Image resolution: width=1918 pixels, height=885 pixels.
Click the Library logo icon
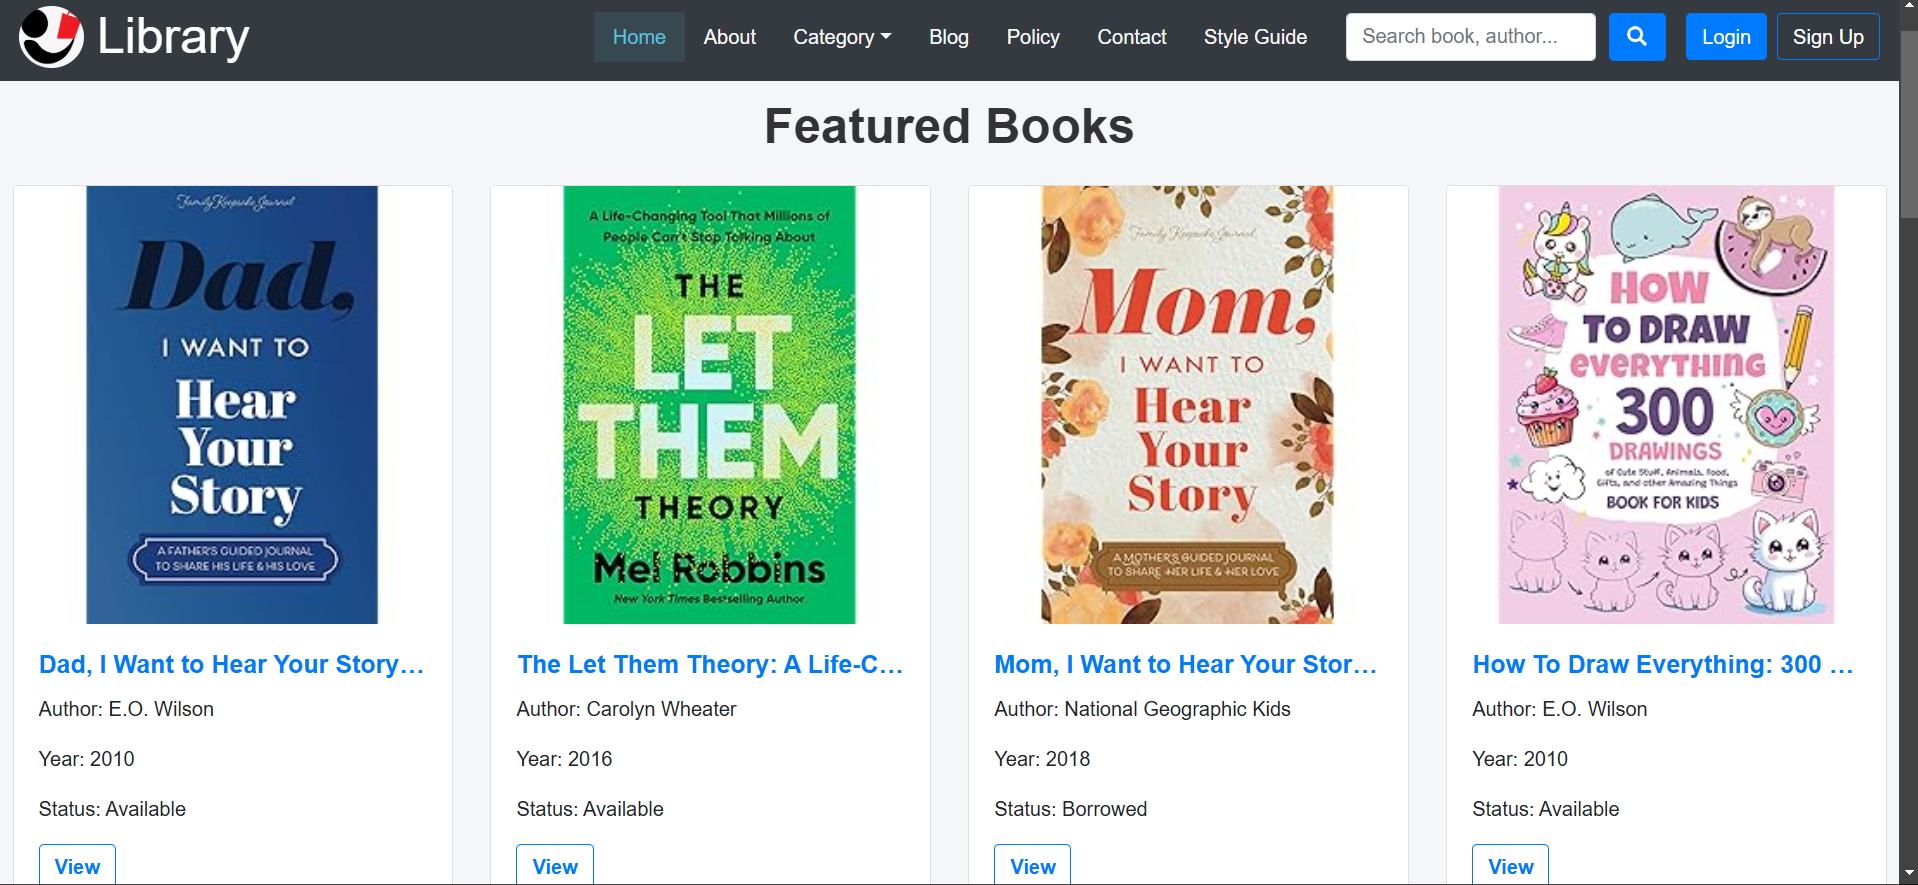point(51,37)
